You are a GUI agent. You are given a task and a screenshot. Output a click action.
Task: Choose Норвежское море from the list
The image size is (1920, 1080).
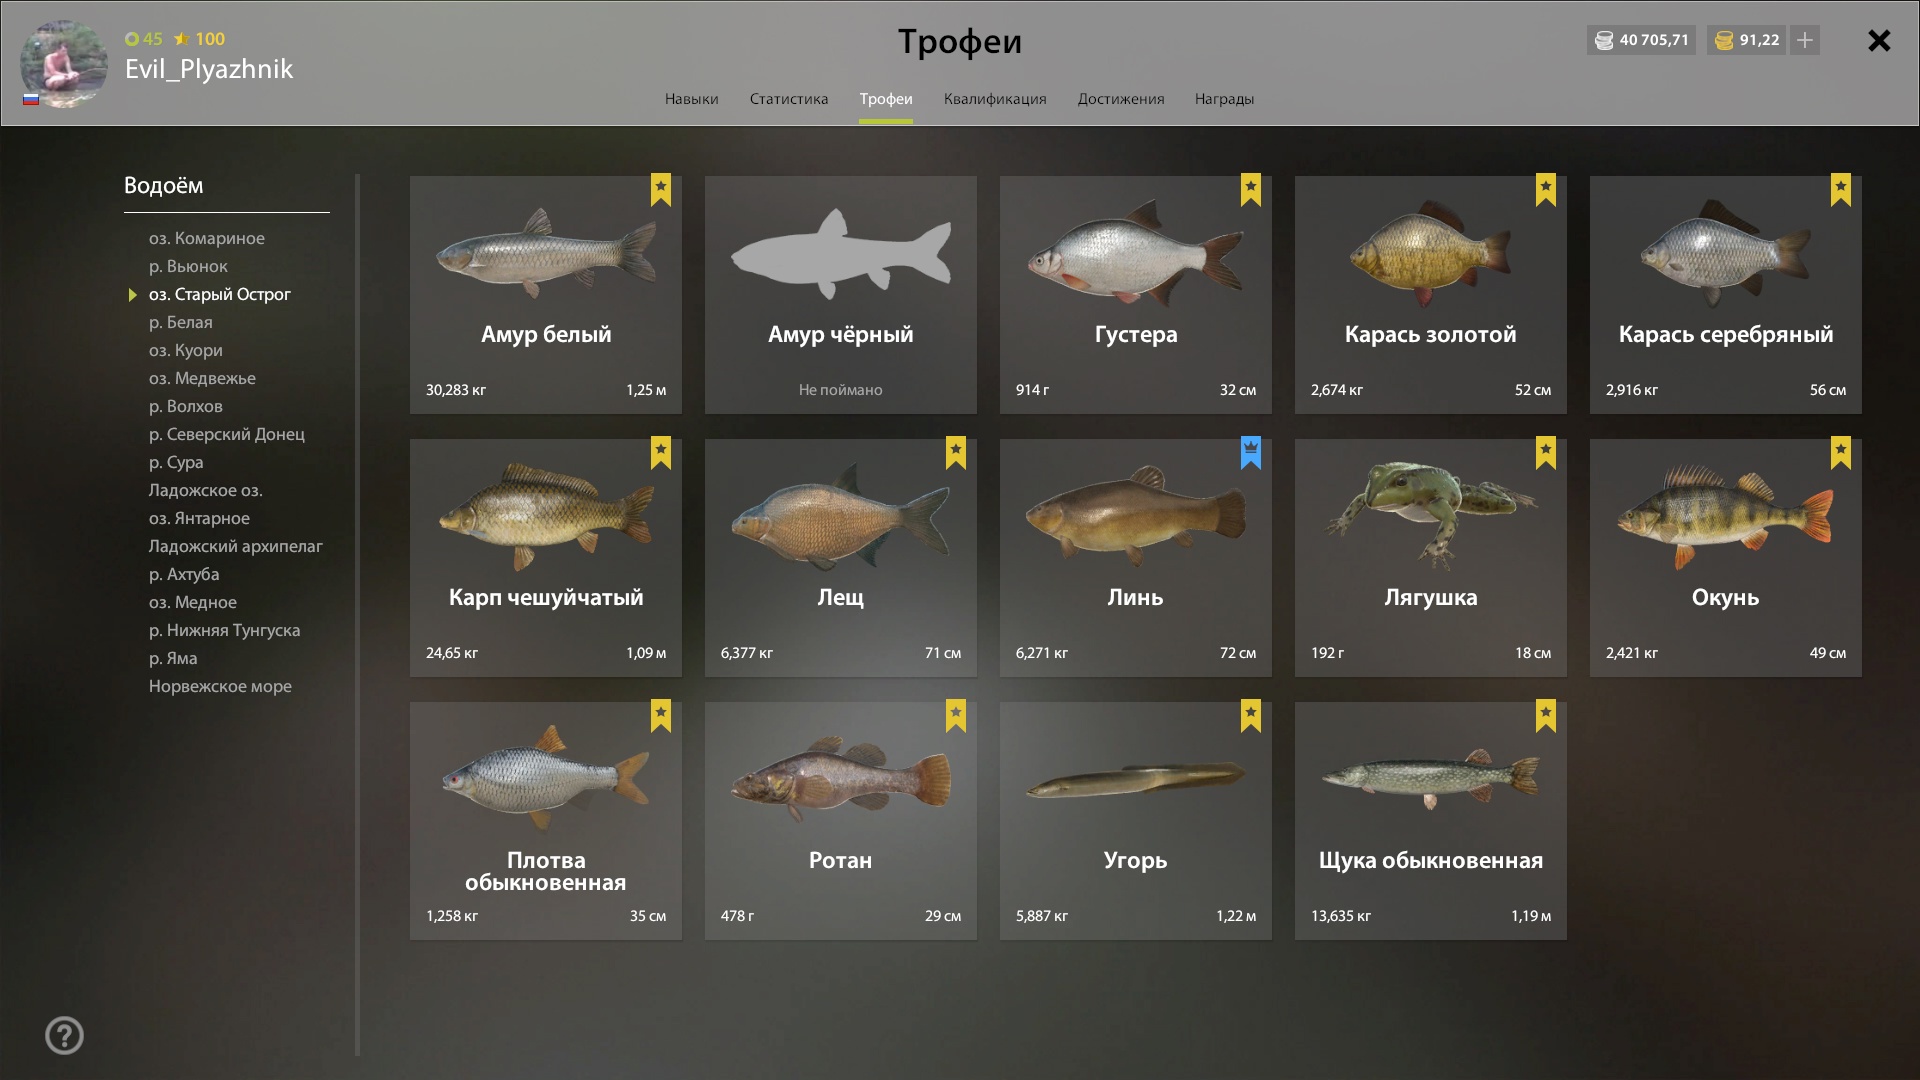220,686
